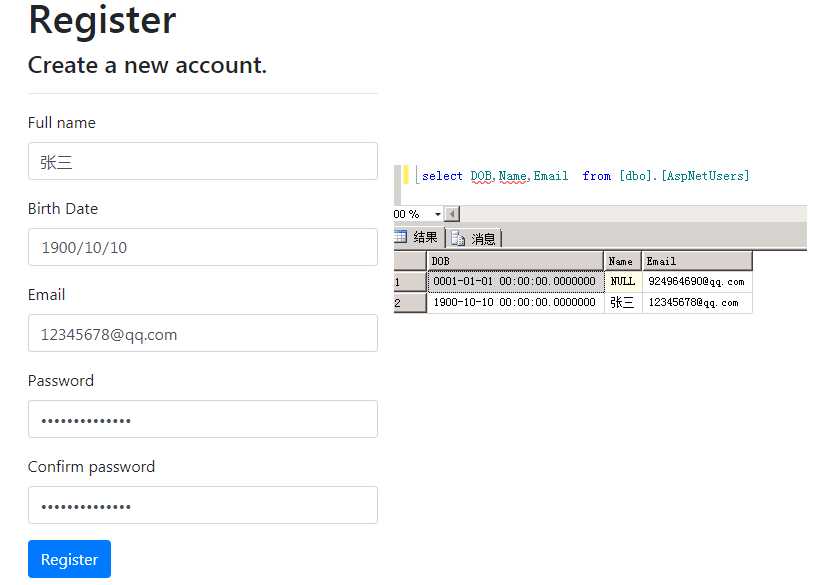813x585 pixels.
Task: Click the results grid icon on 结果 tab
Action: click(401, 238)
